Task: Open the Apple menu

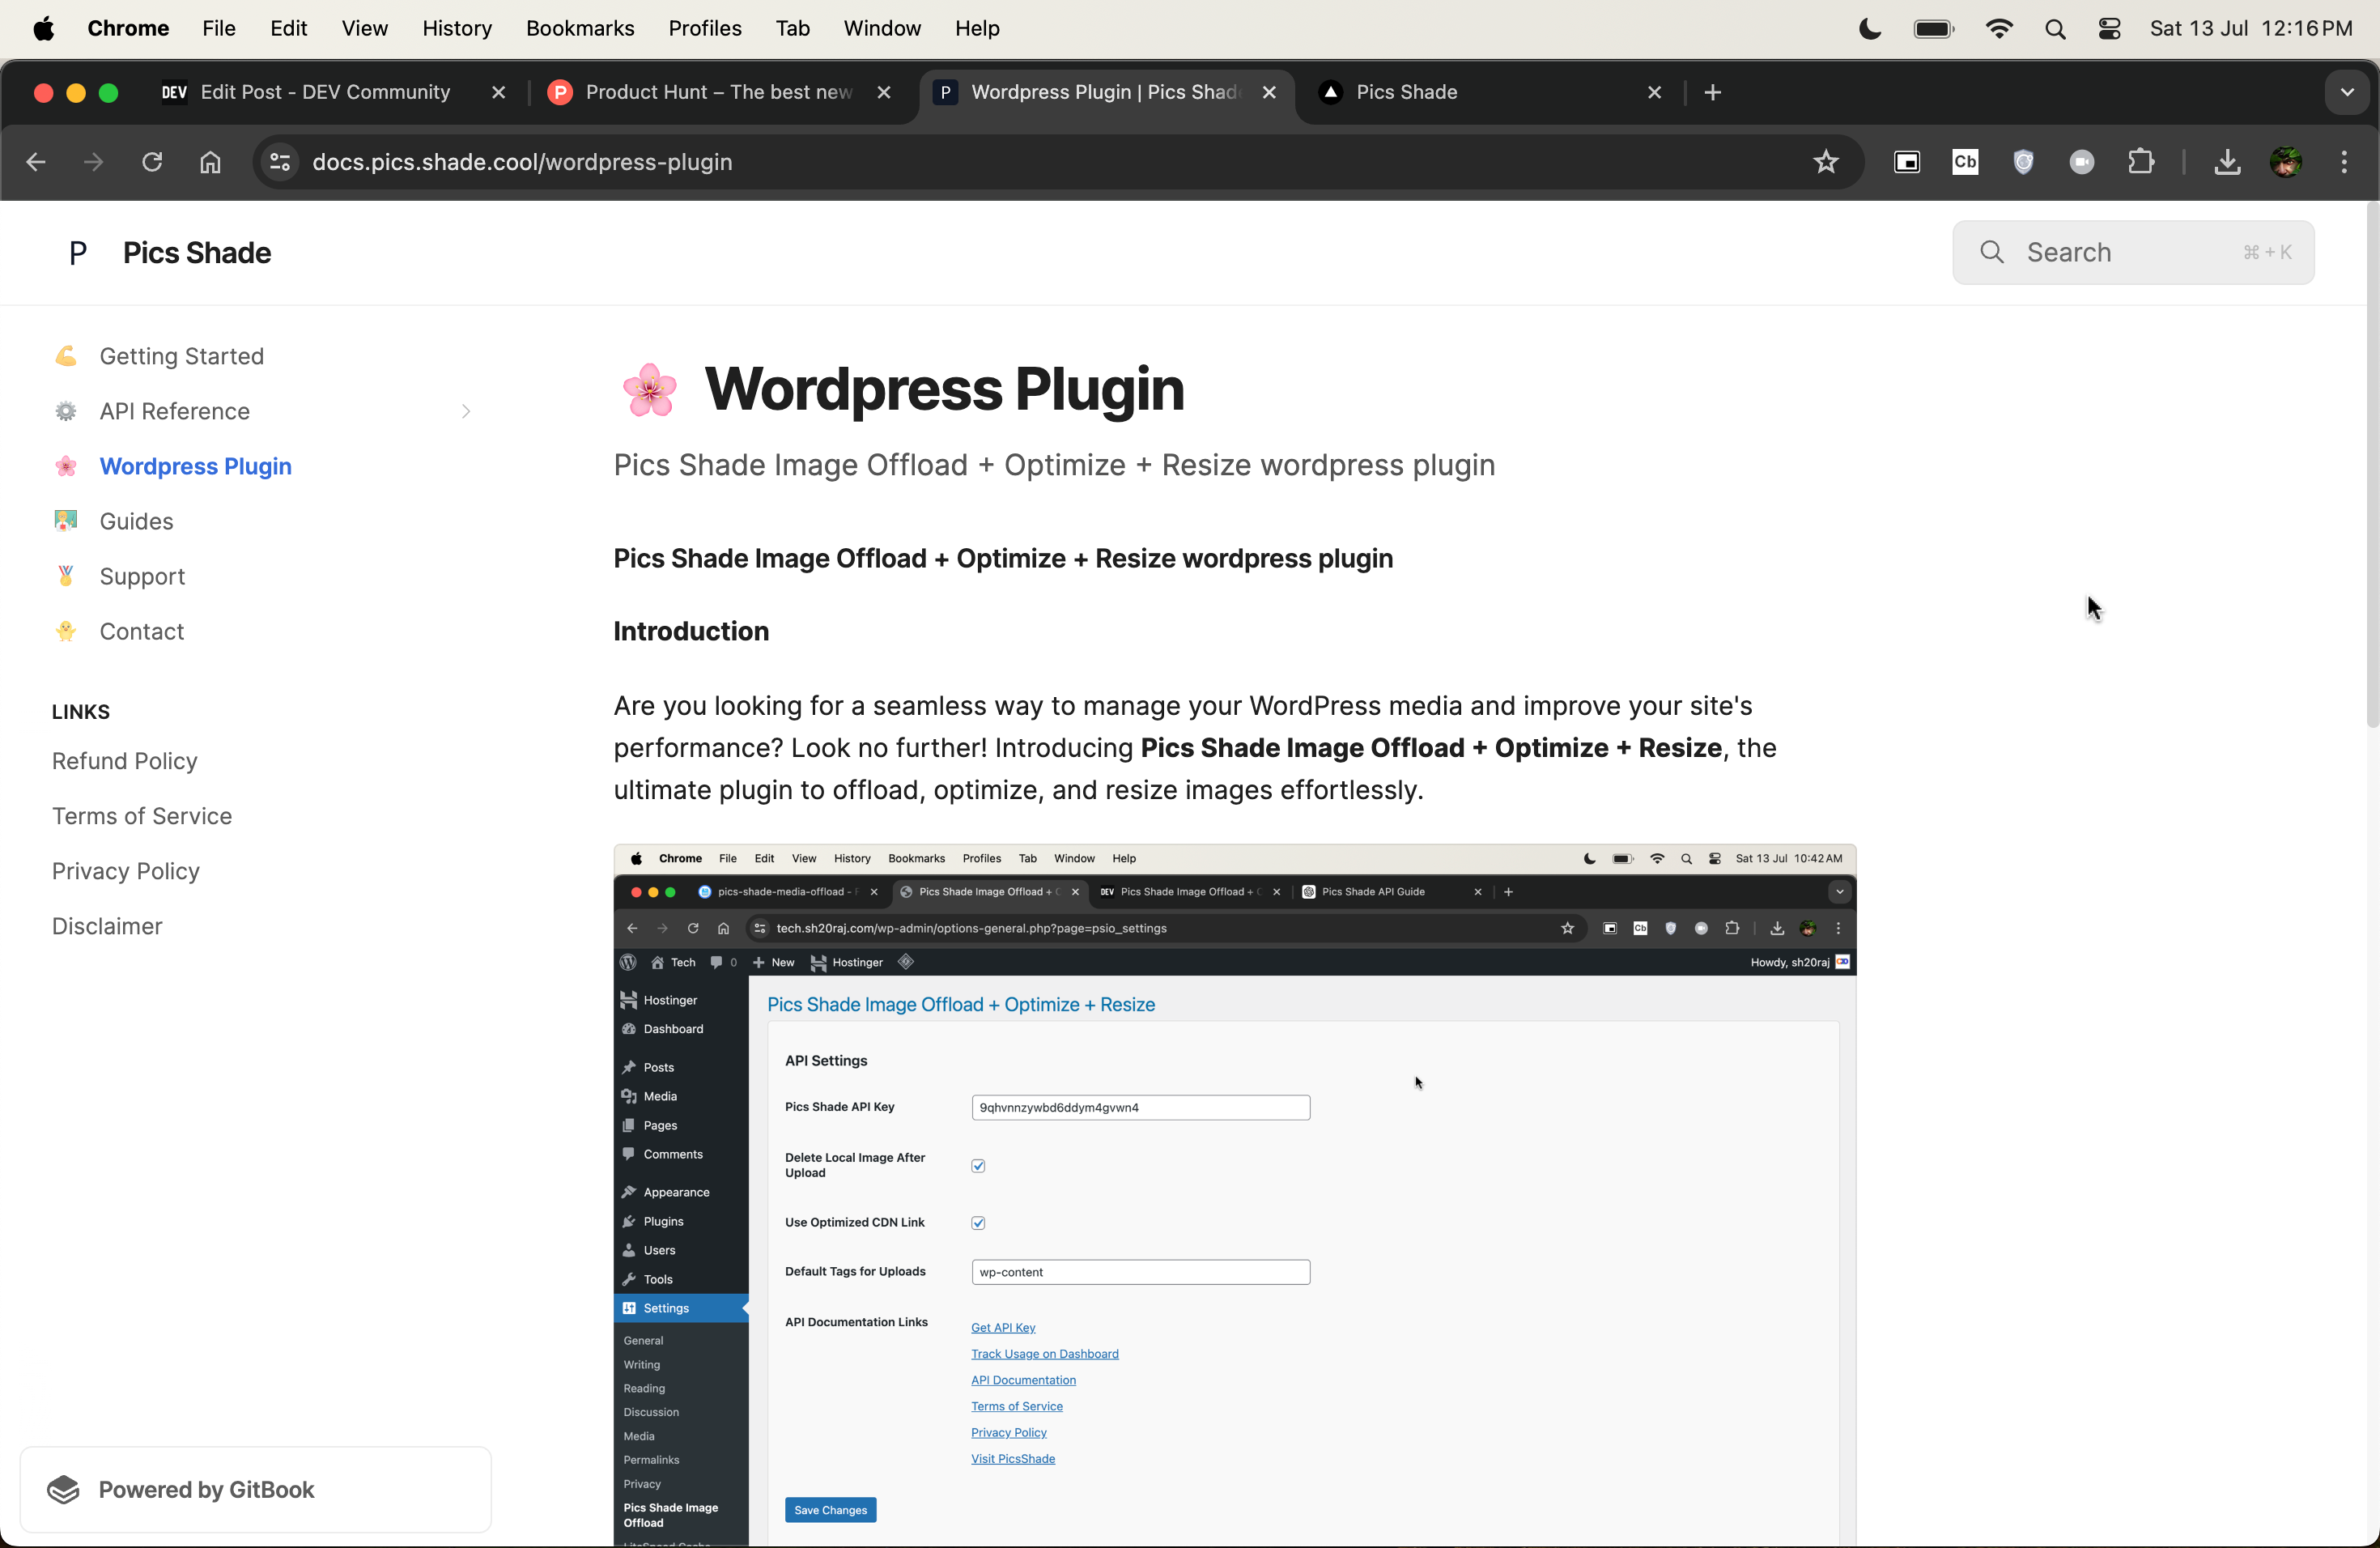Action: click(x=44, y=28)
